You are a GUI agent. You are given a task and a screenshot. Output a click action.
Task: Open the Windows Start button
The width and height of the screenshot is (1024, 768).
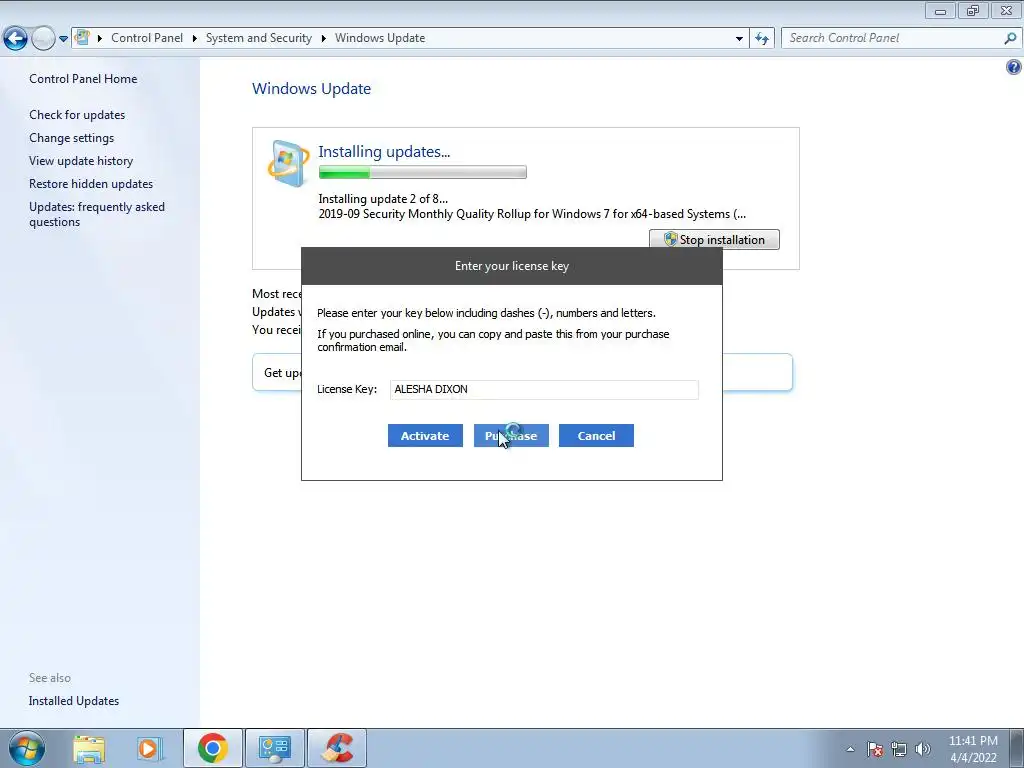coord(27,748)
